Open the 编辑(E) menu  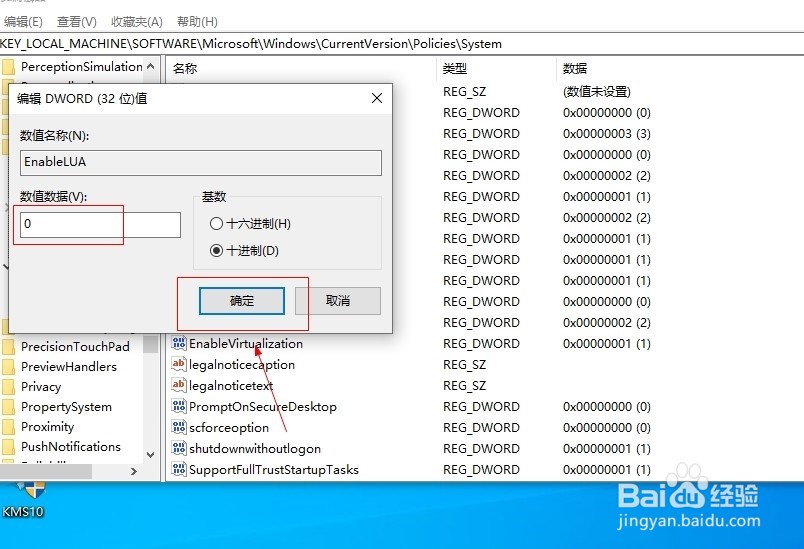23,22
